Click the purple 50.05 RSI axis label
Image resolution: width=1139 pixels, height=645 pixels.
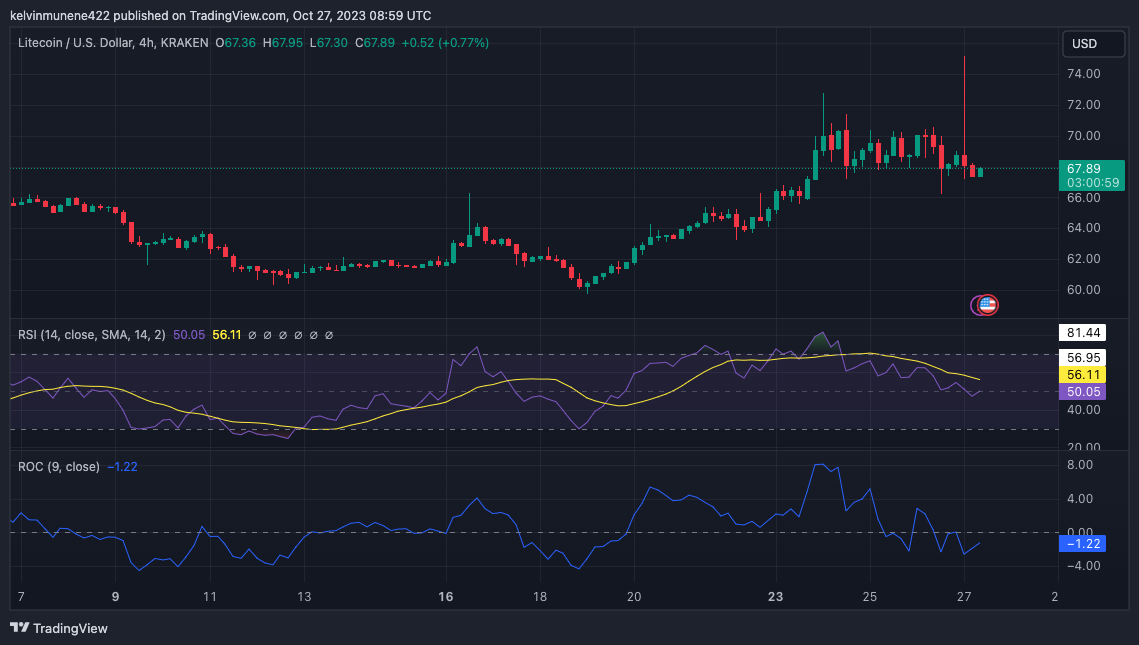1083,392
